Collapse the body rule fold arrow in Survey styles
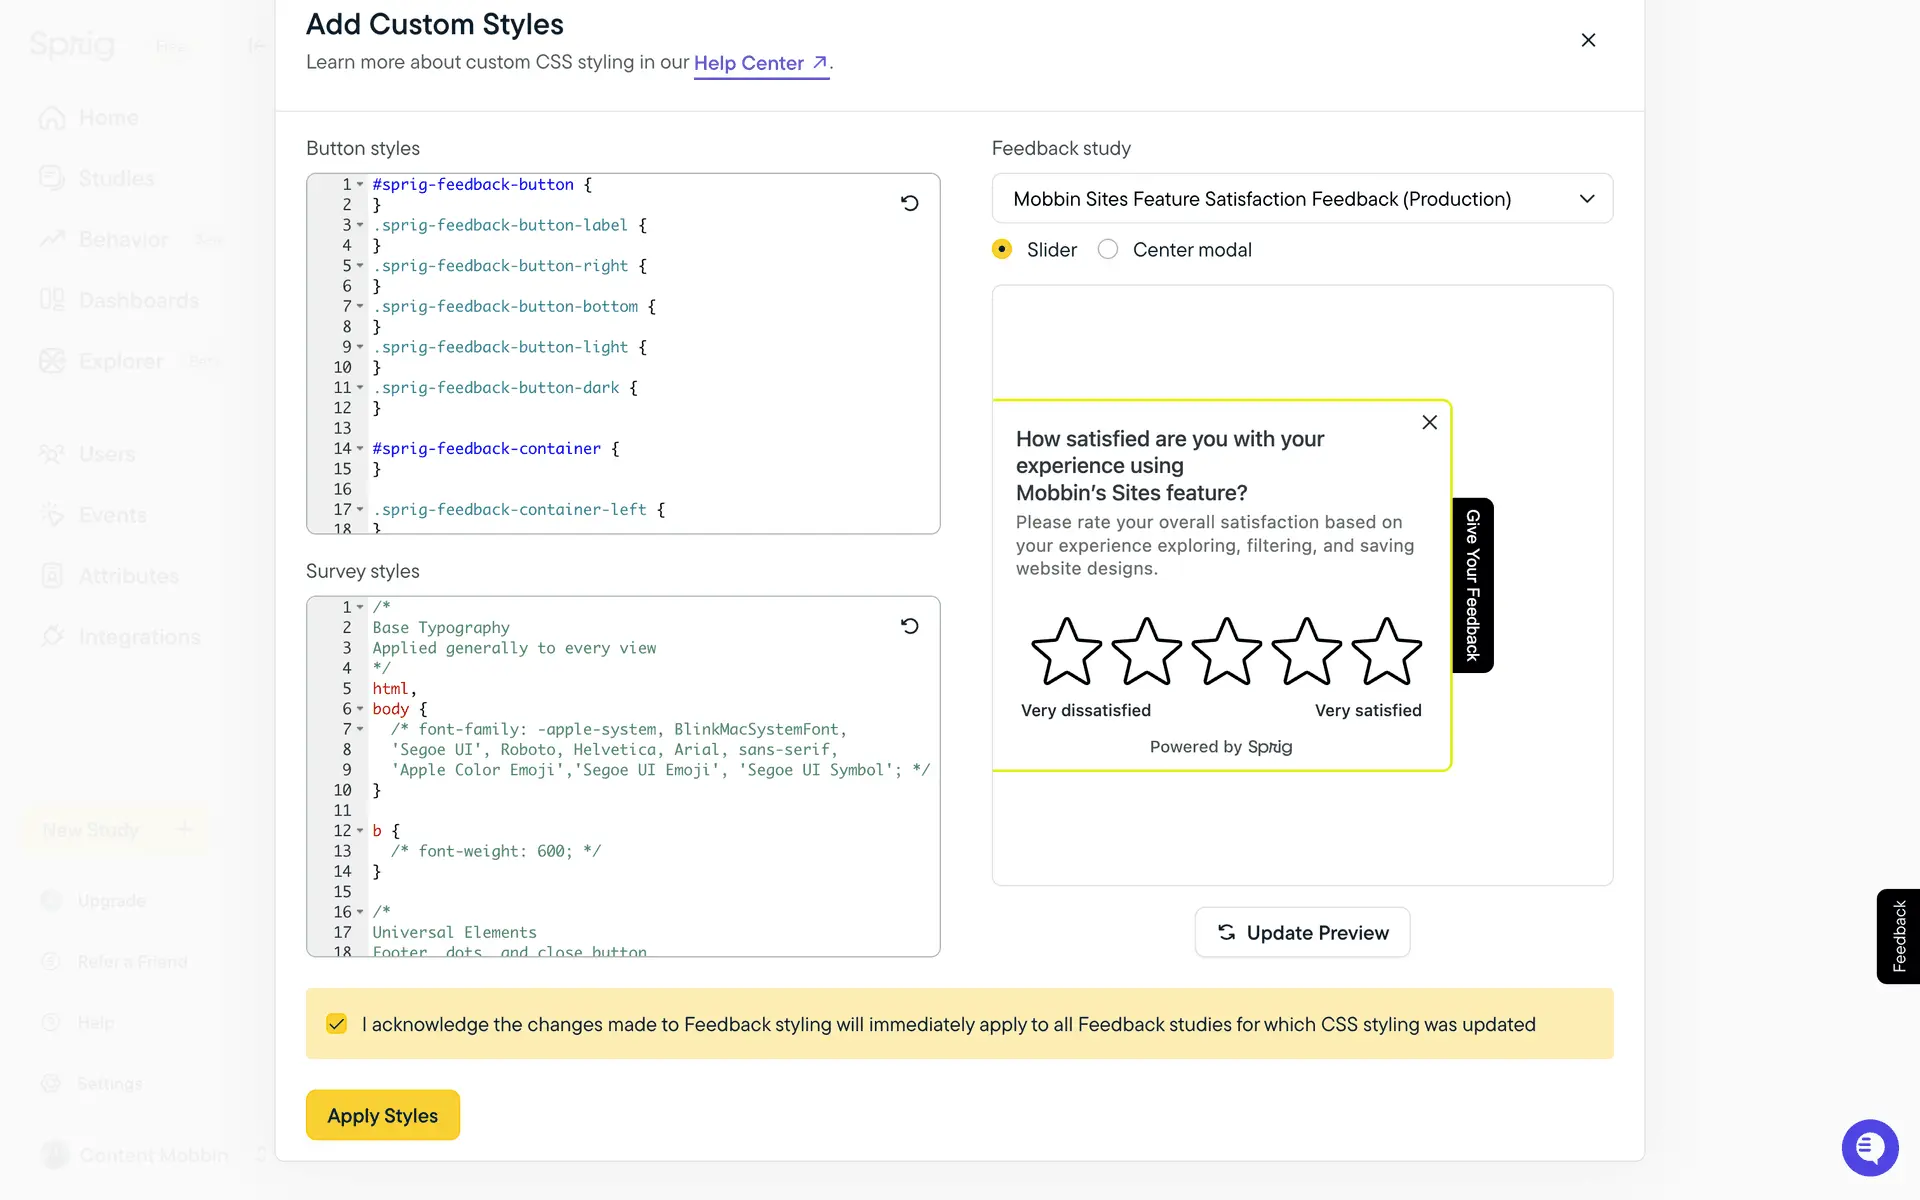The width and height of the screenshot is (1920, 1200). (360, 709)
